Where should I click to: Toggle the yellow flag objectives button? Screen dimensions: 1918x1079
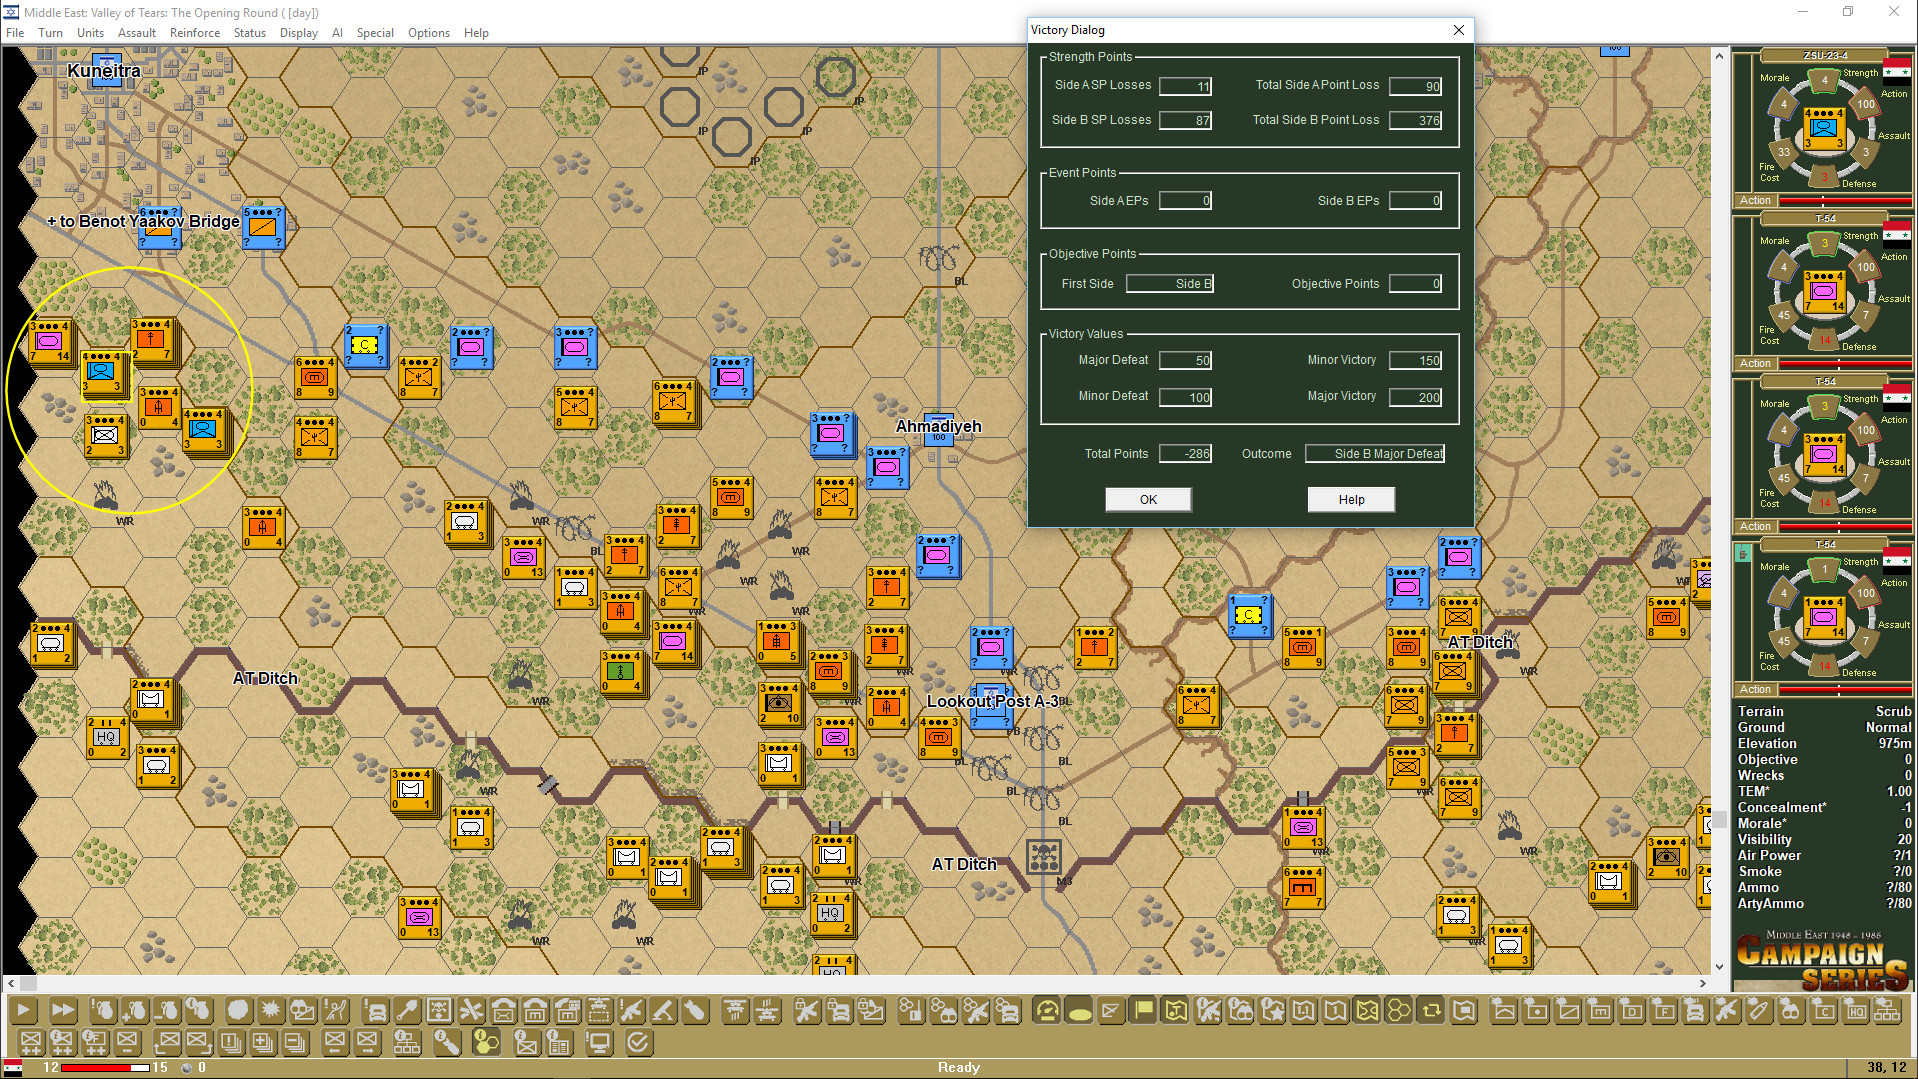pos(1143,1010)
